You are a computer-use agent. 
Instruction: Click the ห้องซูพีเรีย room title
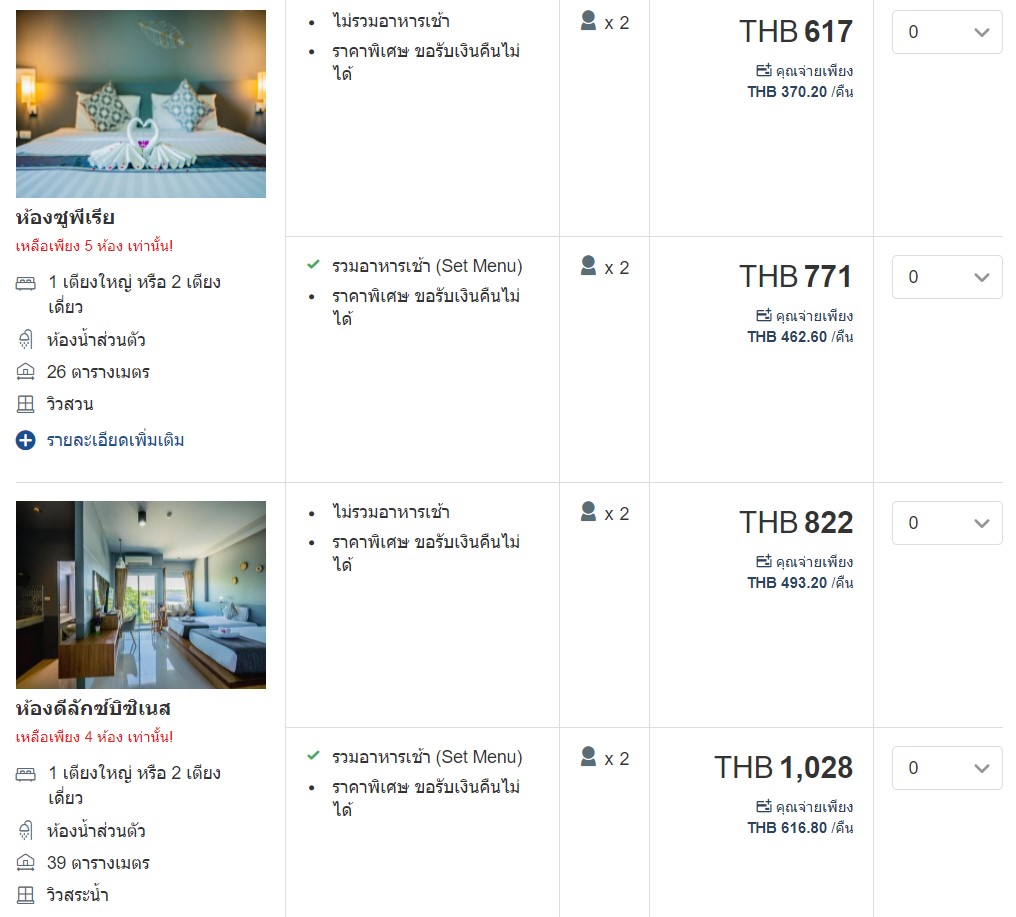point(66,217)
